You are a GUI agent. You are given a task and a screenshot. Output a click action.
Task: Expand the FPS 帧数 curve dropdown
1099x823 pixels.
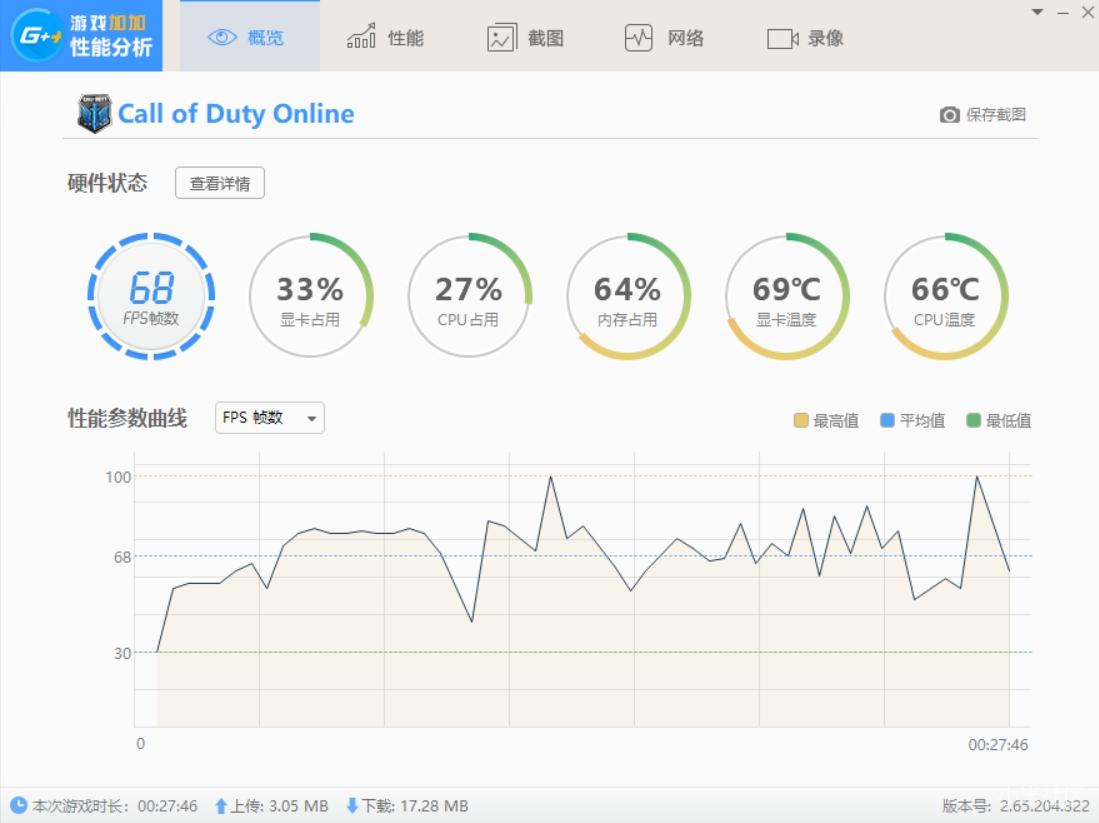270,418
